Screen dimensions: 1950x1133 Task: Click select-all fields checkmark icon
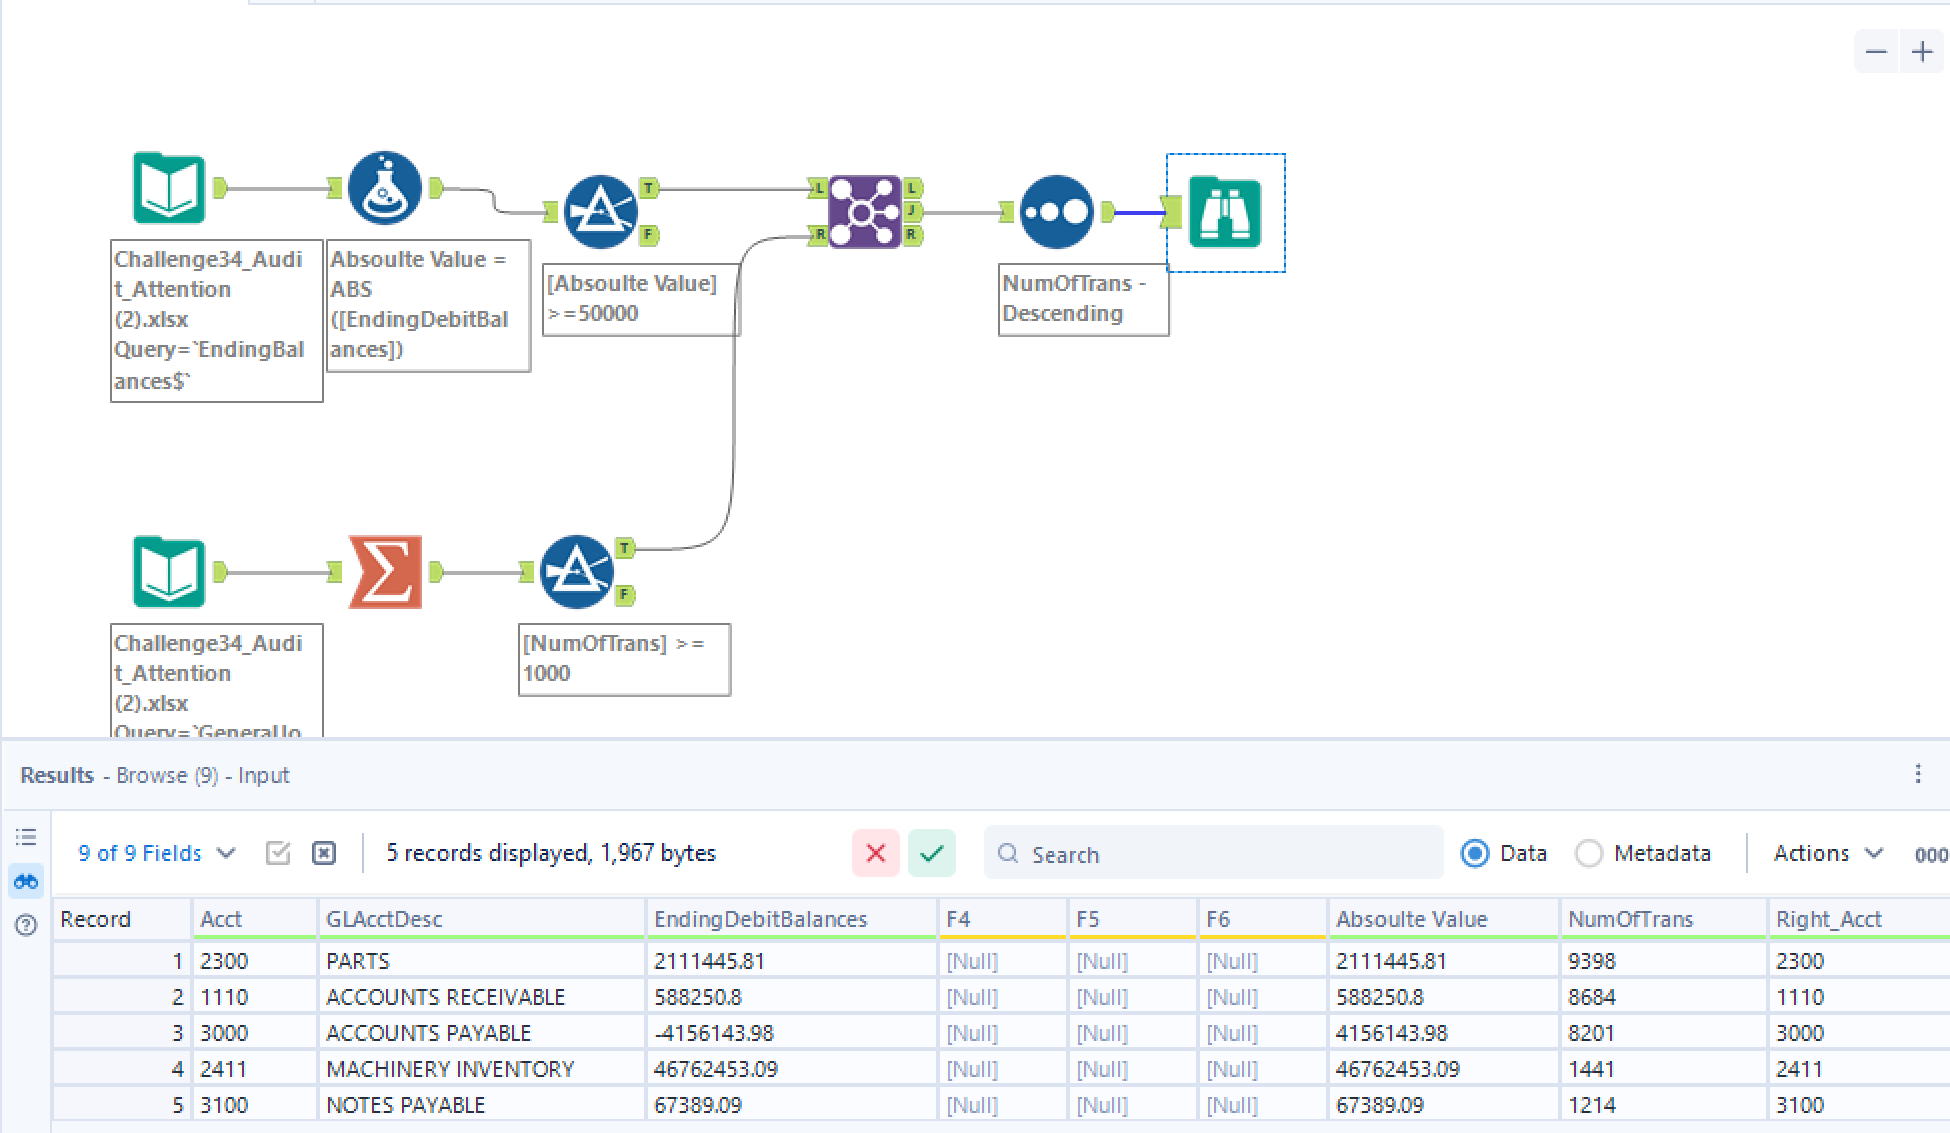click(x=278, y=853)
